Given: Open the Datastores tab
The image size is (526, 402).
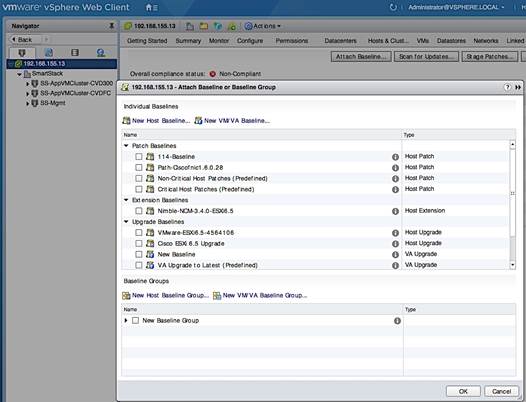Looking at the screenshot, I should pos(451,41).
